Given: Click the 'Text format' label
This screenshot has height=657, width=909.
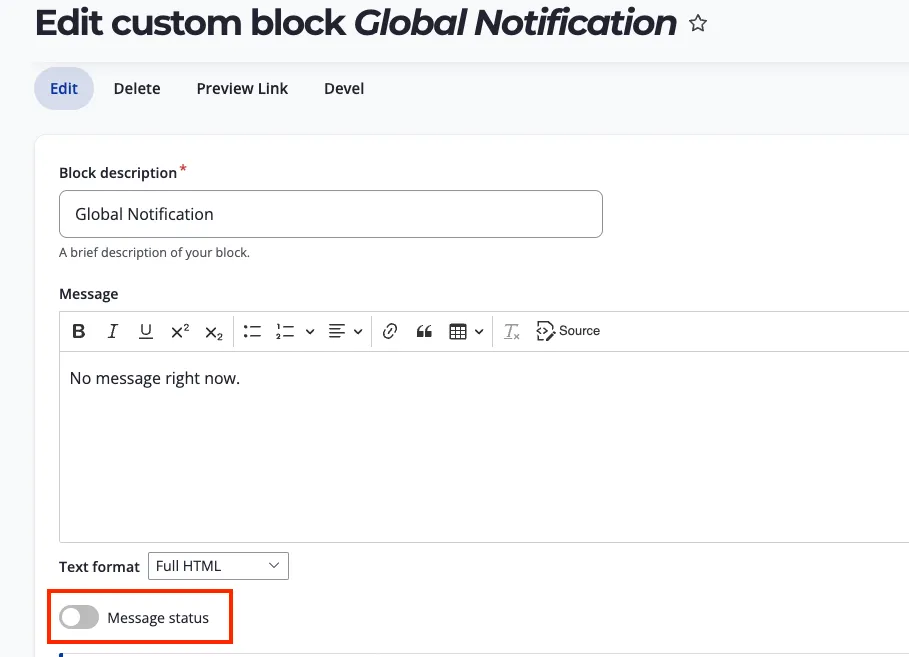Looking at the screenshot, I should 99,567.
